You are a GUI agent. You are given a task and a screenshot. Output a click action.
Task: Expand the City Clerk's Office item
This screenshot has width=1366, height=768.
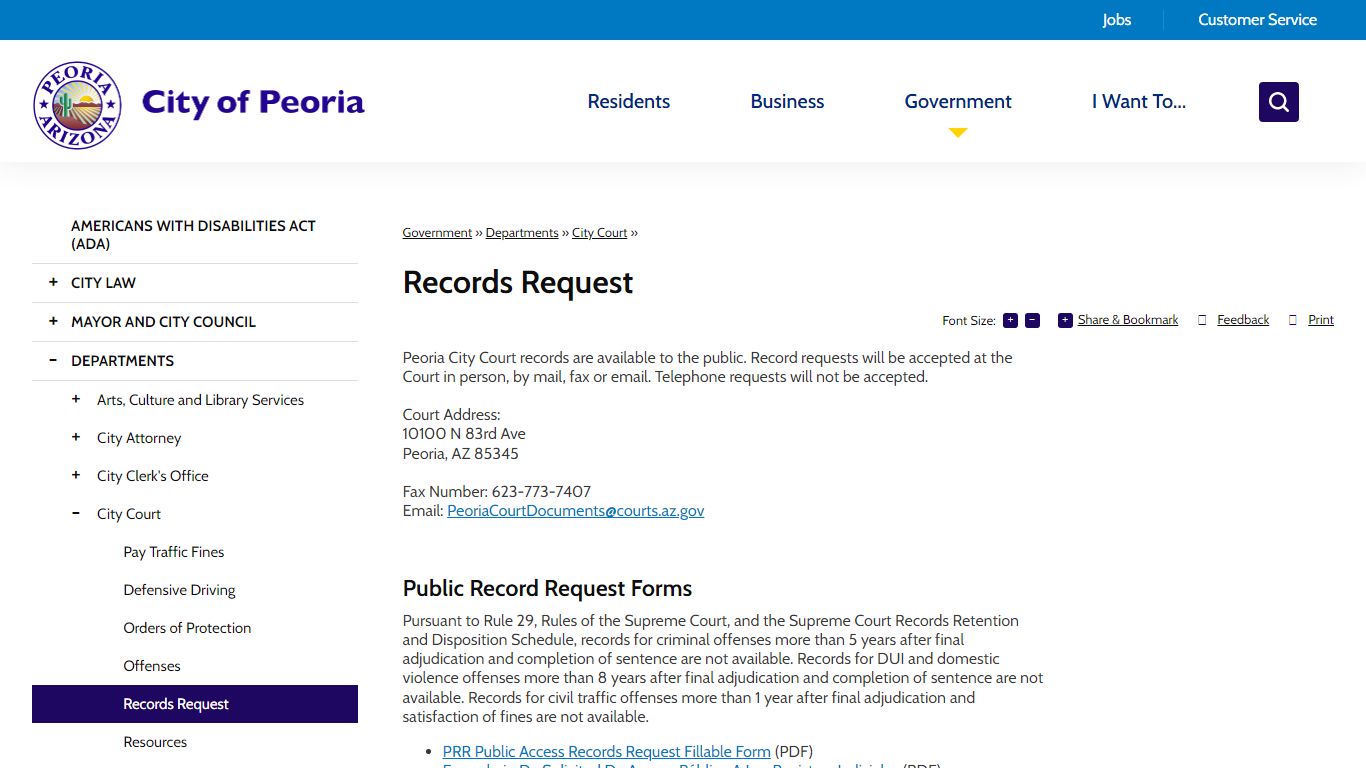coord(76,475)
